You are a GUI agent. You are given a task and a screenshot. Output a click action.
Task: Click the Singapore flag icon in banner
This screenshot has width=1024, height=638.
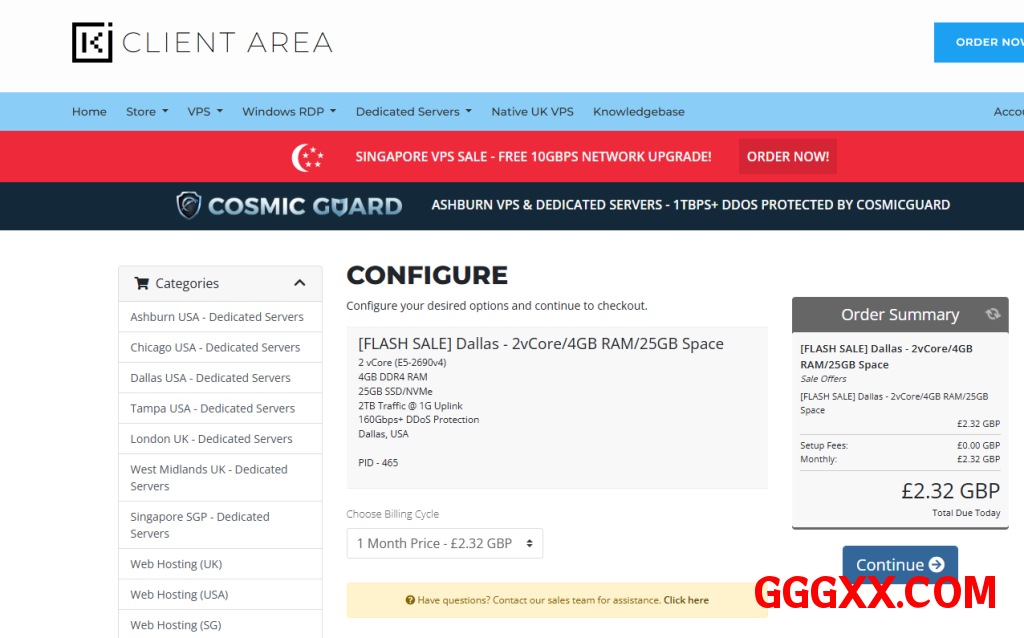pyautogui.click(x=308, y=156)
